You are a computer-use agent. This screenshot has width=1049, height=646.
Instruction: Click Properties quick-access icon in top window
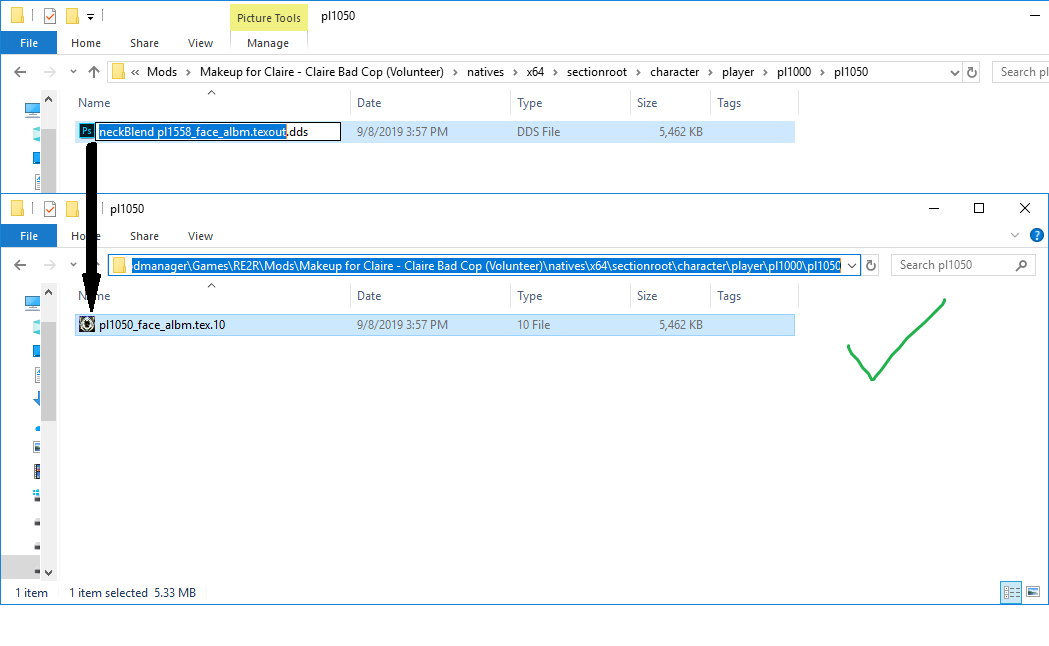(50, 15)
